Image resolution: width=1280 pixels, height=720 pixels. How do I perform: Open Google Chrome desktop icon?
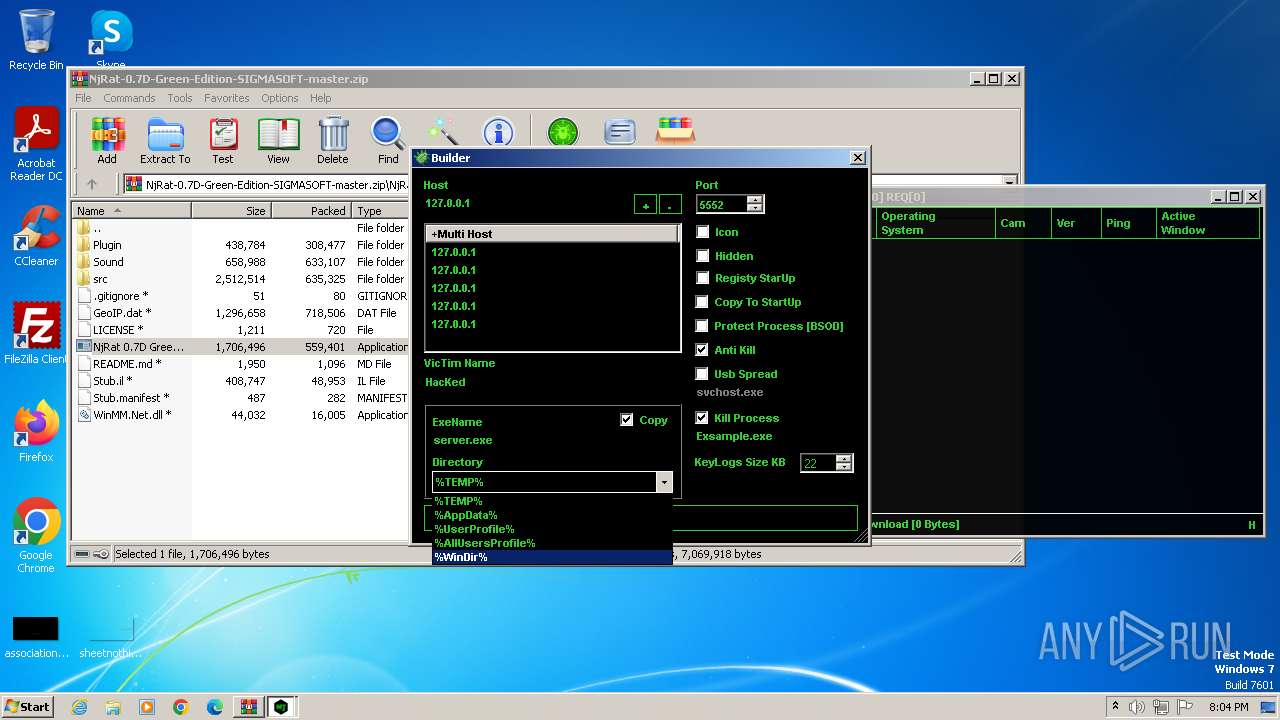(36, 536)
